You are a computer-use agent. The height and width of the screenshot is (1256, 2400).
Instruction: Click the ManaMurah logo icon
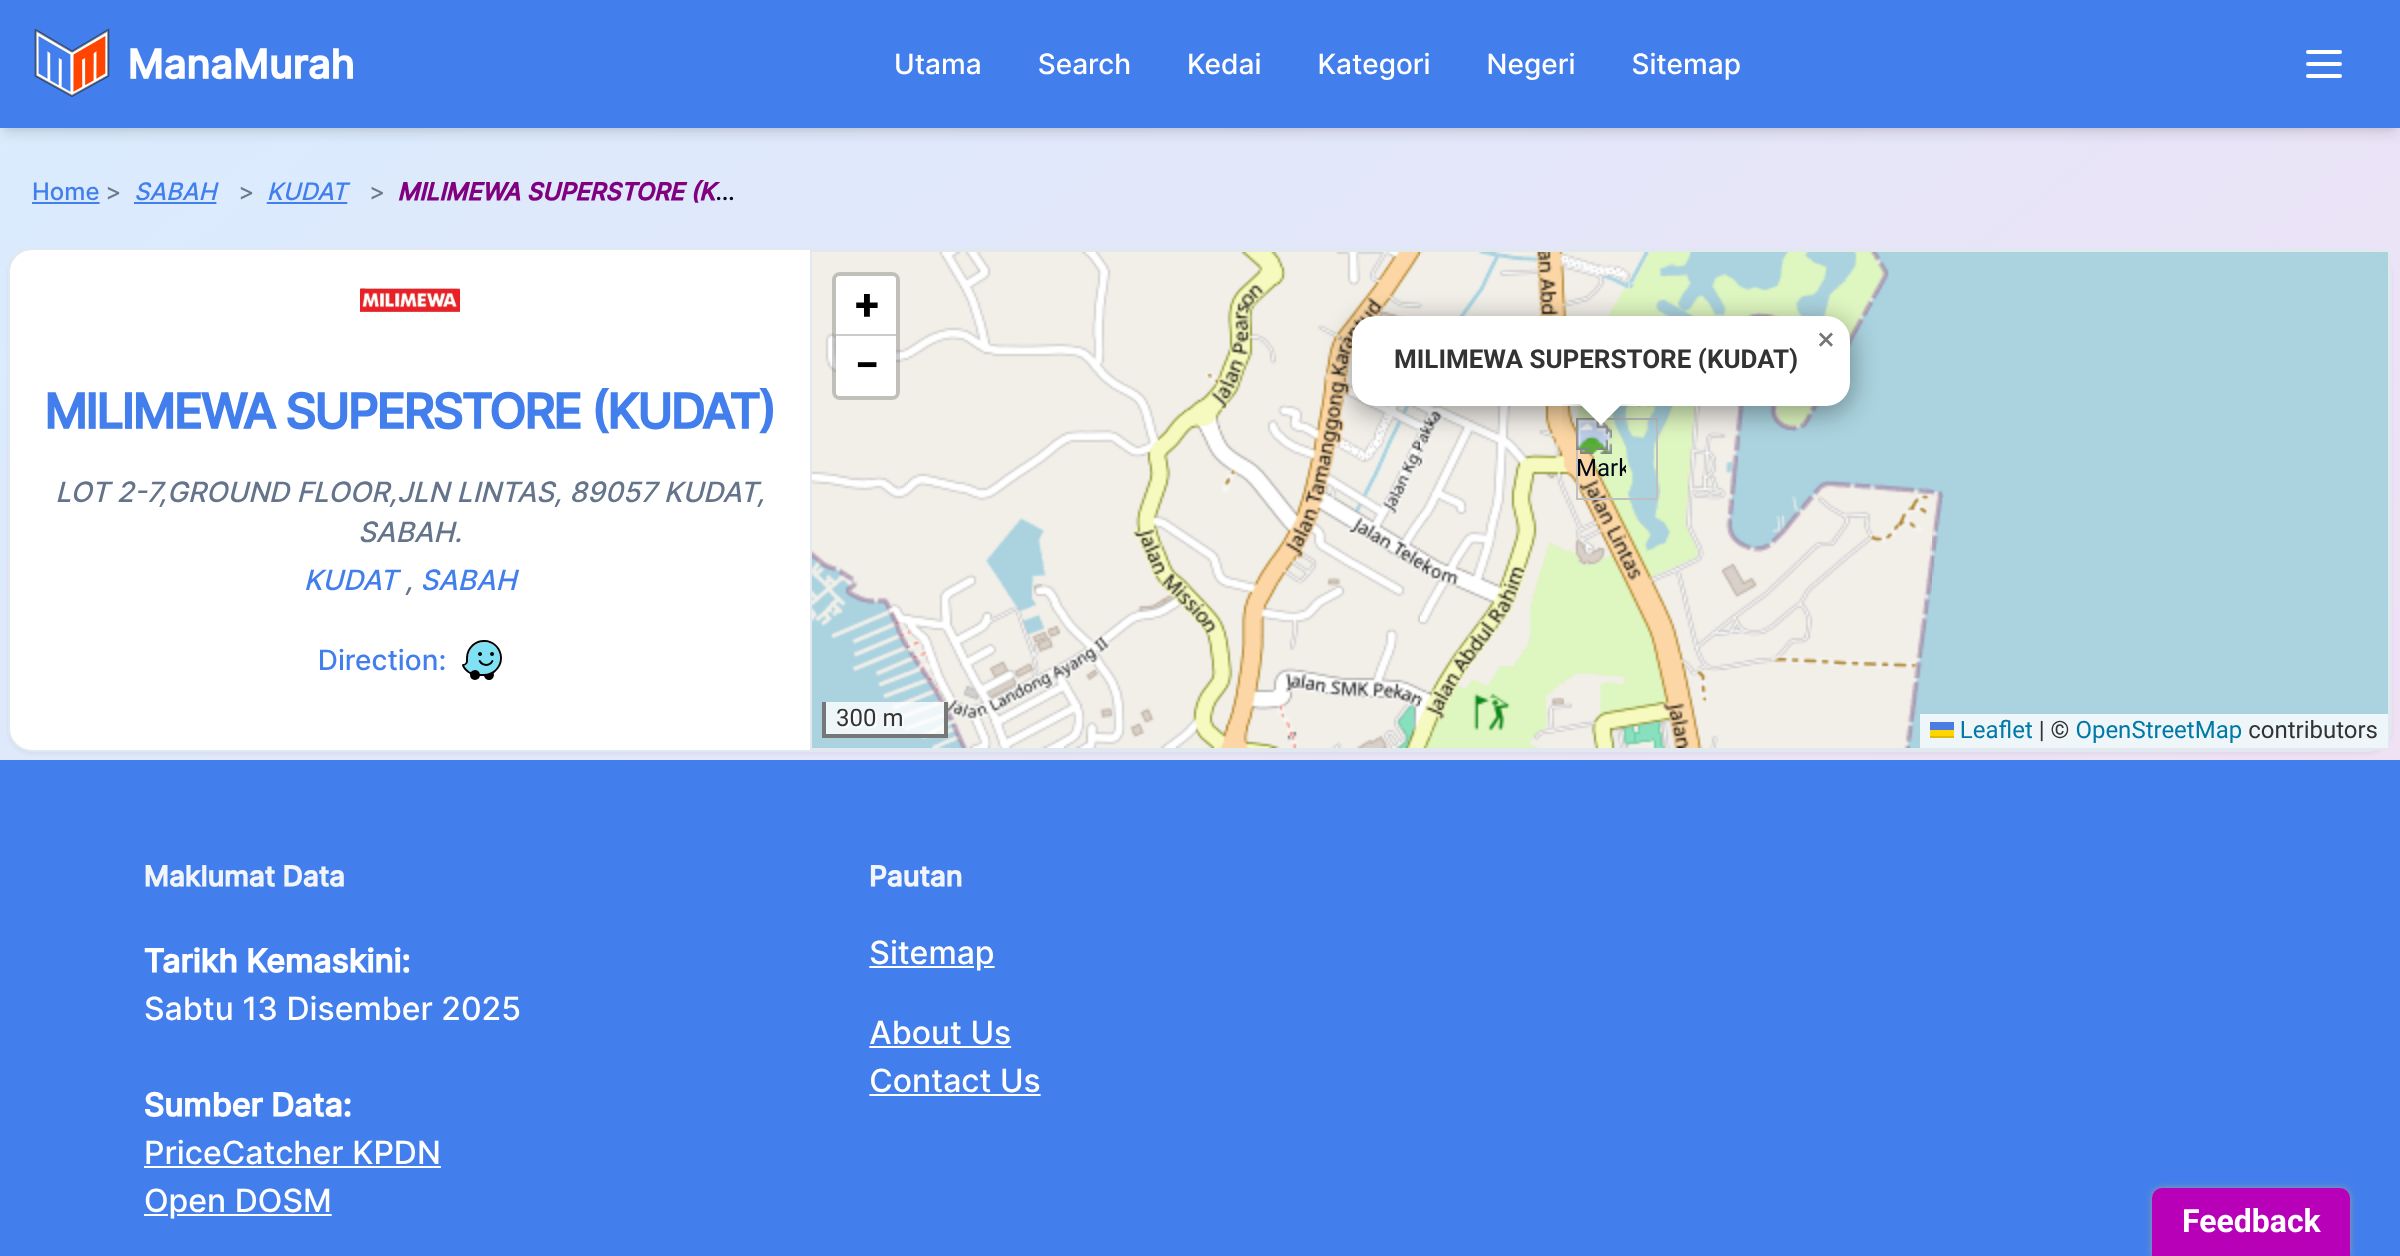(71, 63)
